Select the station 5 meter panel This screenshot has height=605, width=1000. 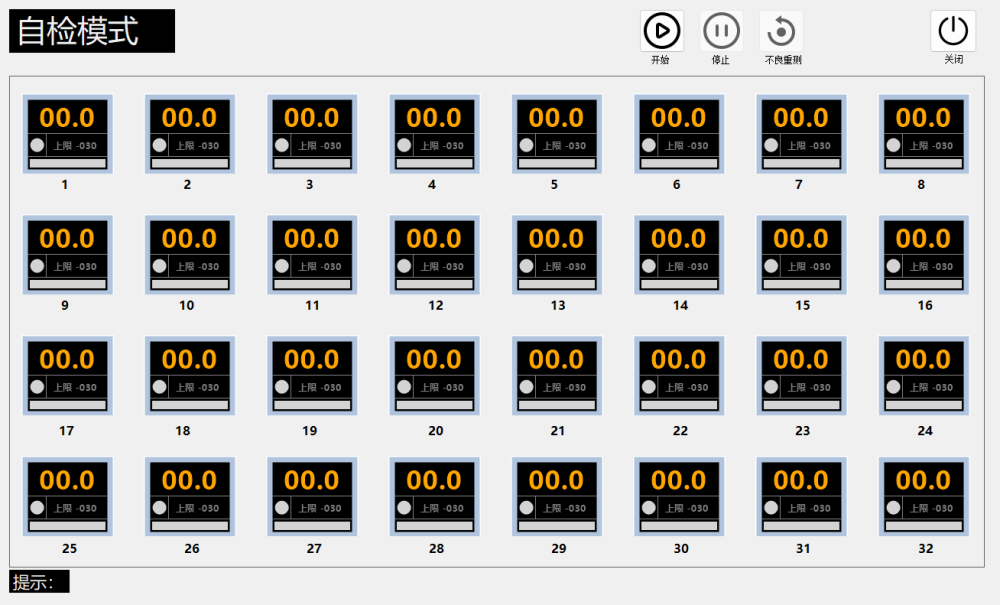pyautogui.click(x=556, y=134)
